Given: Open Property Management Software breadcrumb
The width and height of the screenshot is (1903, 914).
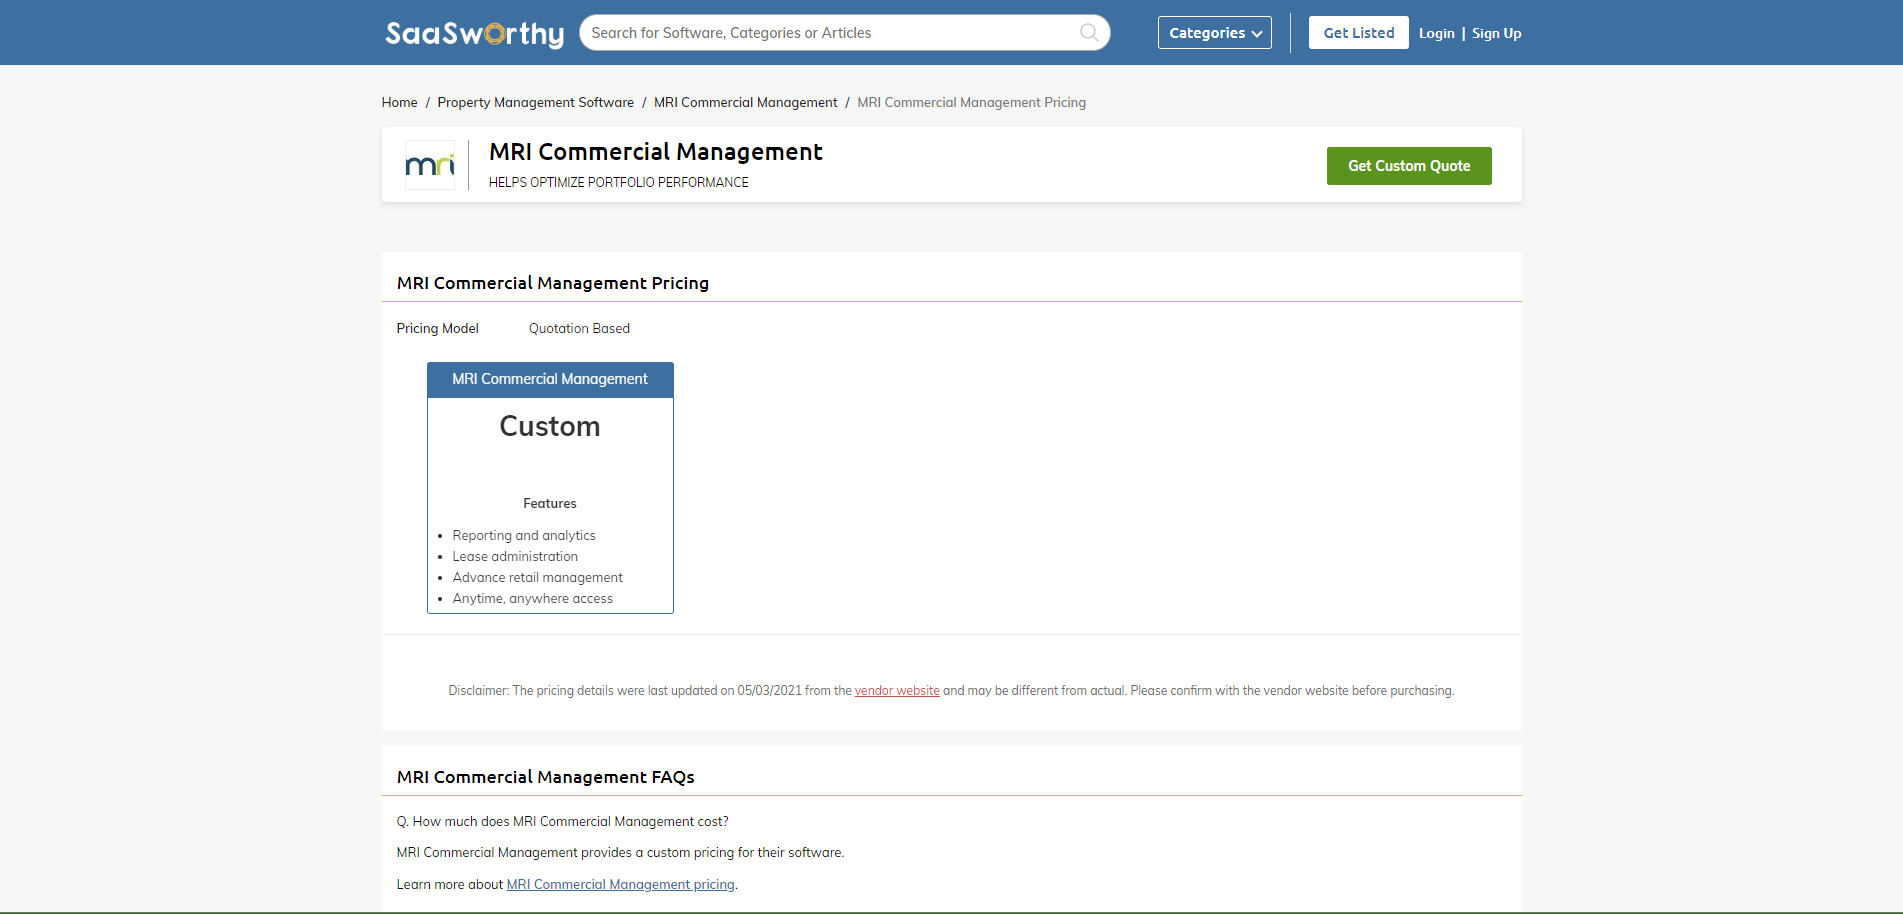Looking at the screenshot, I should pos(536,102).
